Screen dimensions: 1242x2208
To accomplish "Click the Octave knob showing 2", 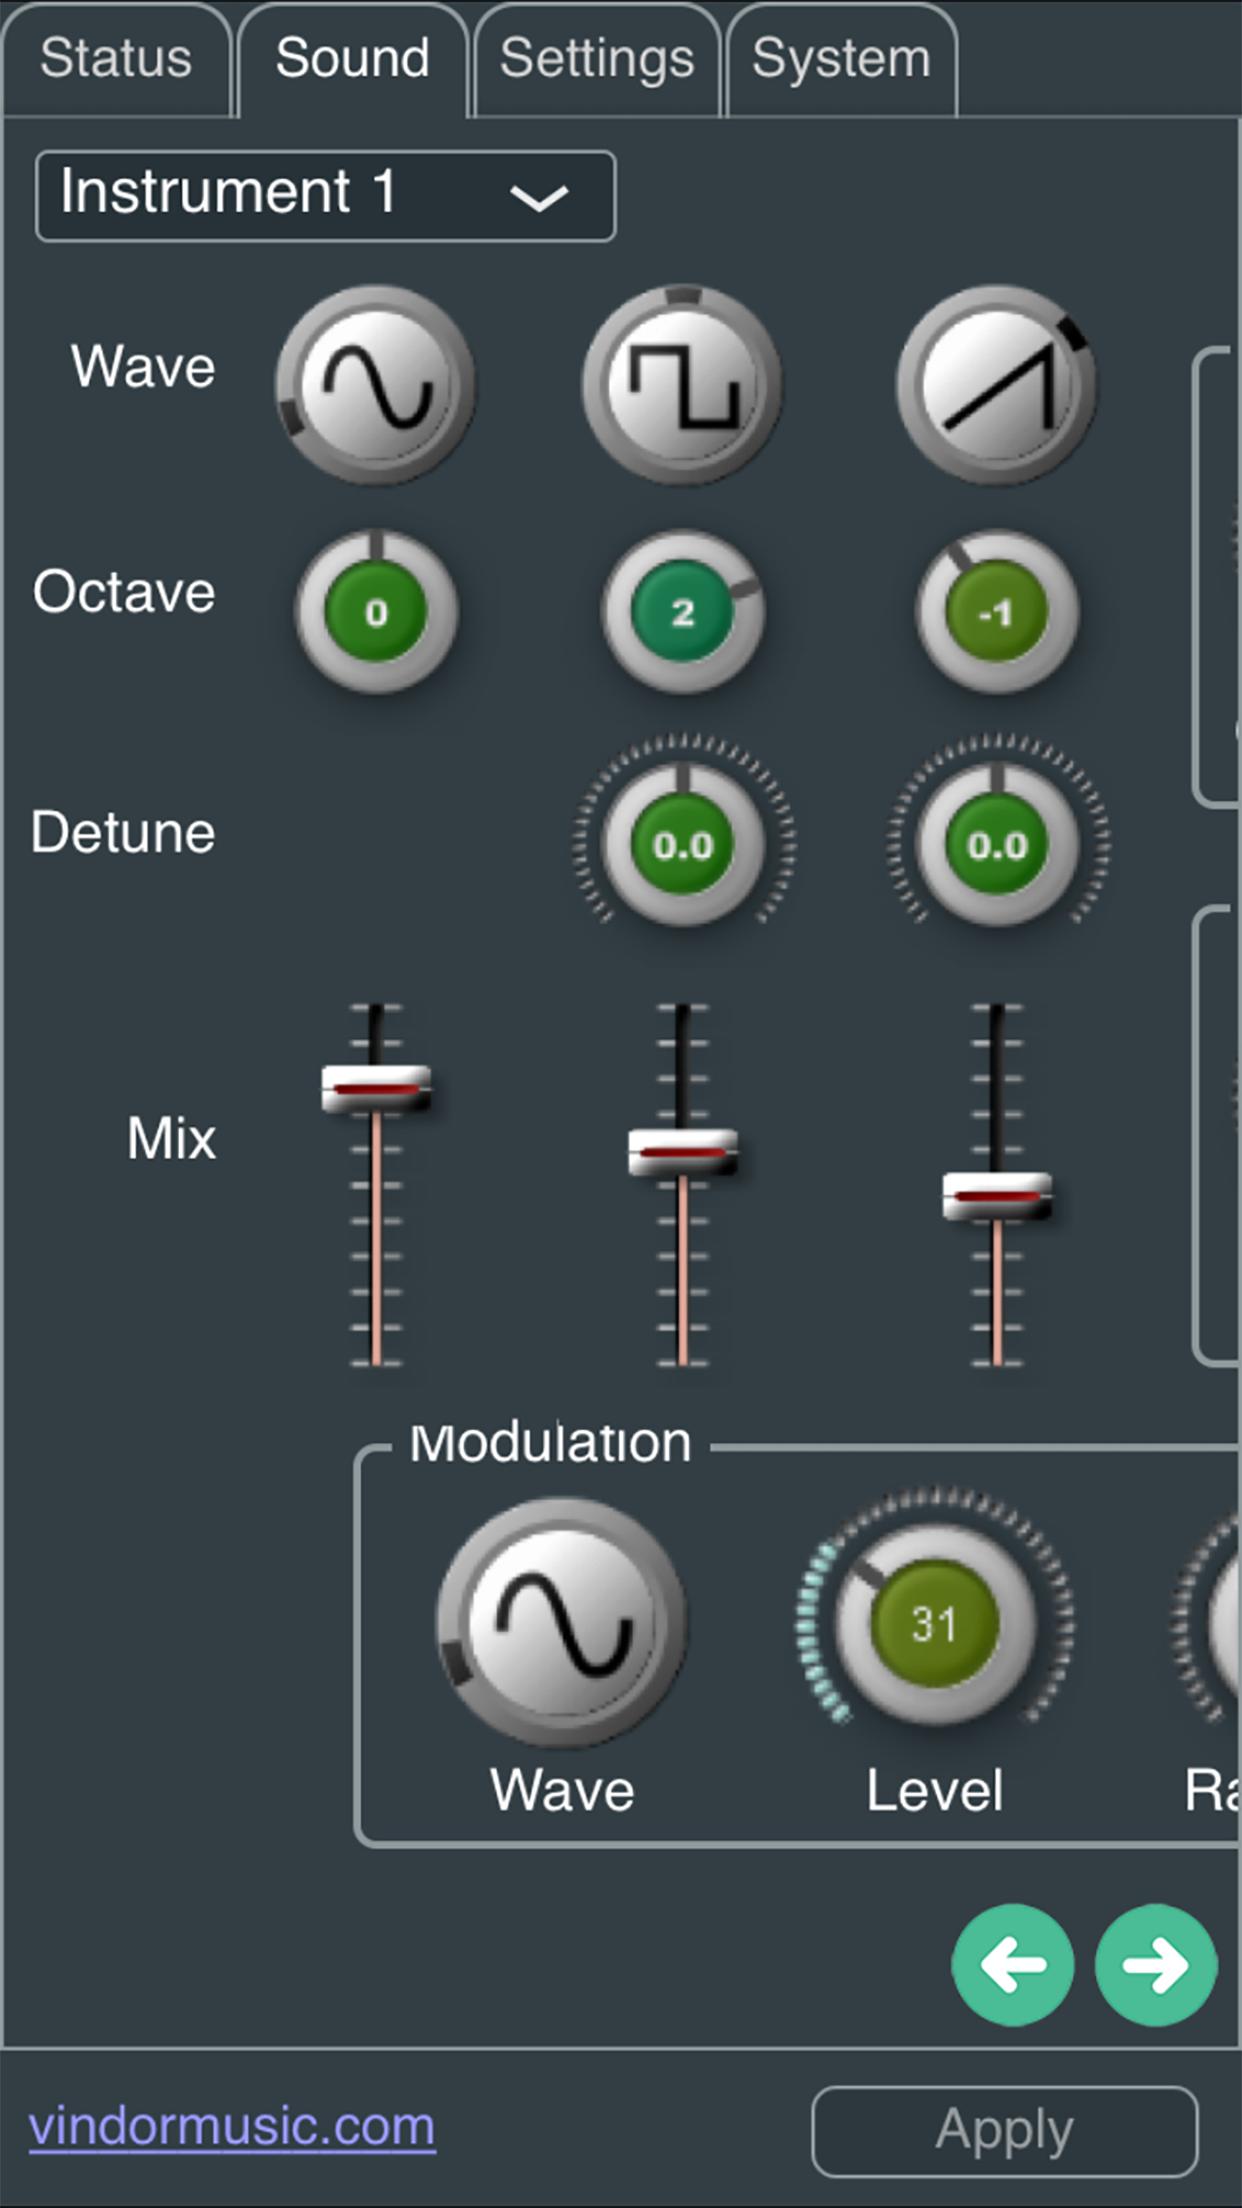I will tap(683, 612).
